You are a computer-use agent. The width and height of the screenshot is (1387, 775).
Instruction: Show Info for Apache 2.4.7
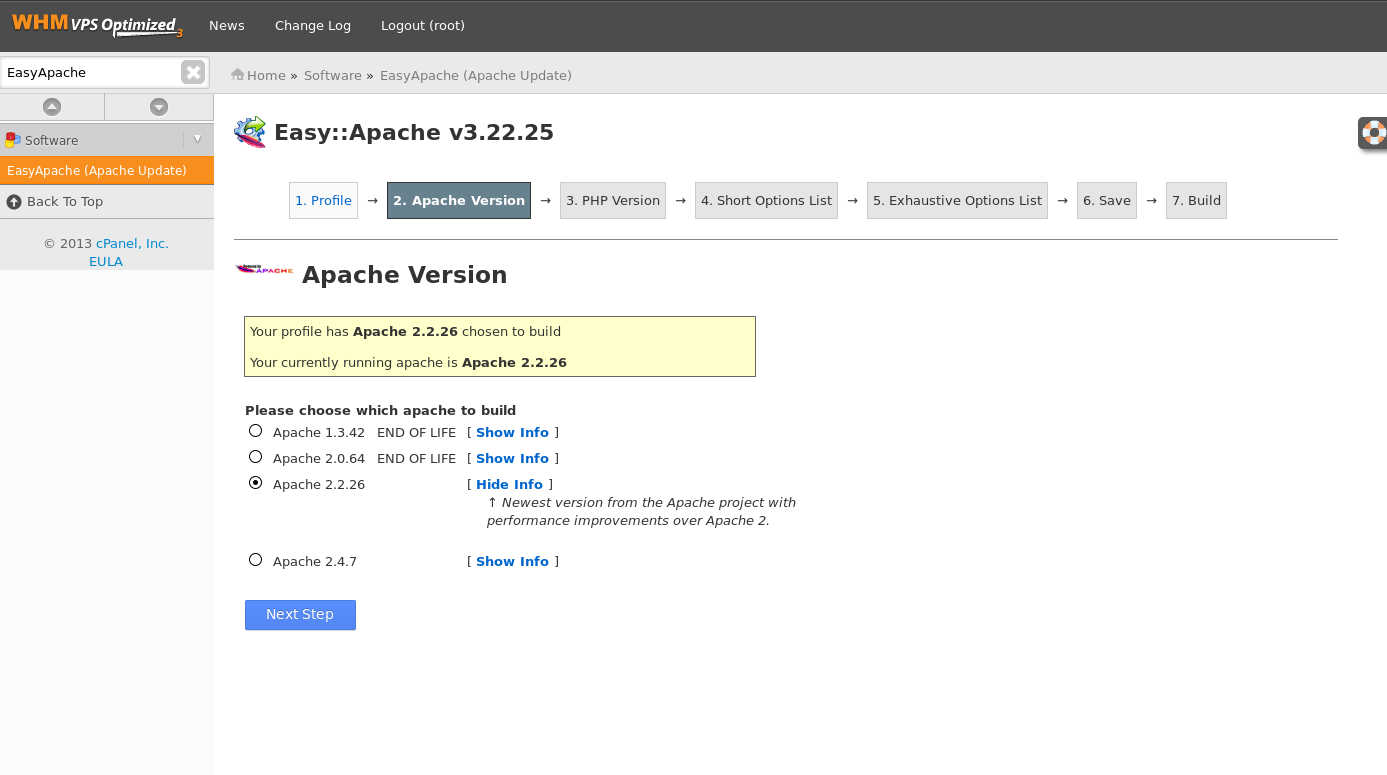(512, 562)
